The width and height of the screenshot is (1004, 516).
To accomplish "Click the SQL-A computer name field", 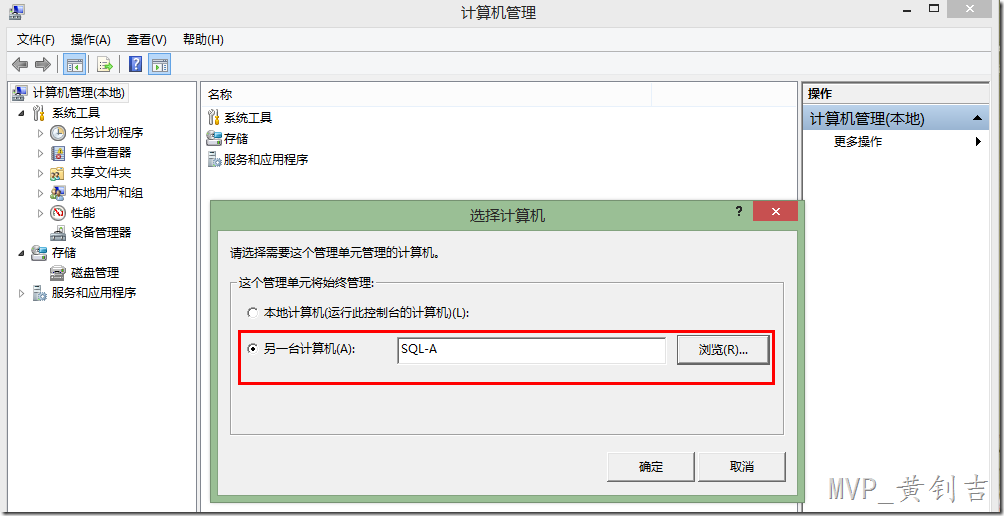I will (x=531, y=350).
